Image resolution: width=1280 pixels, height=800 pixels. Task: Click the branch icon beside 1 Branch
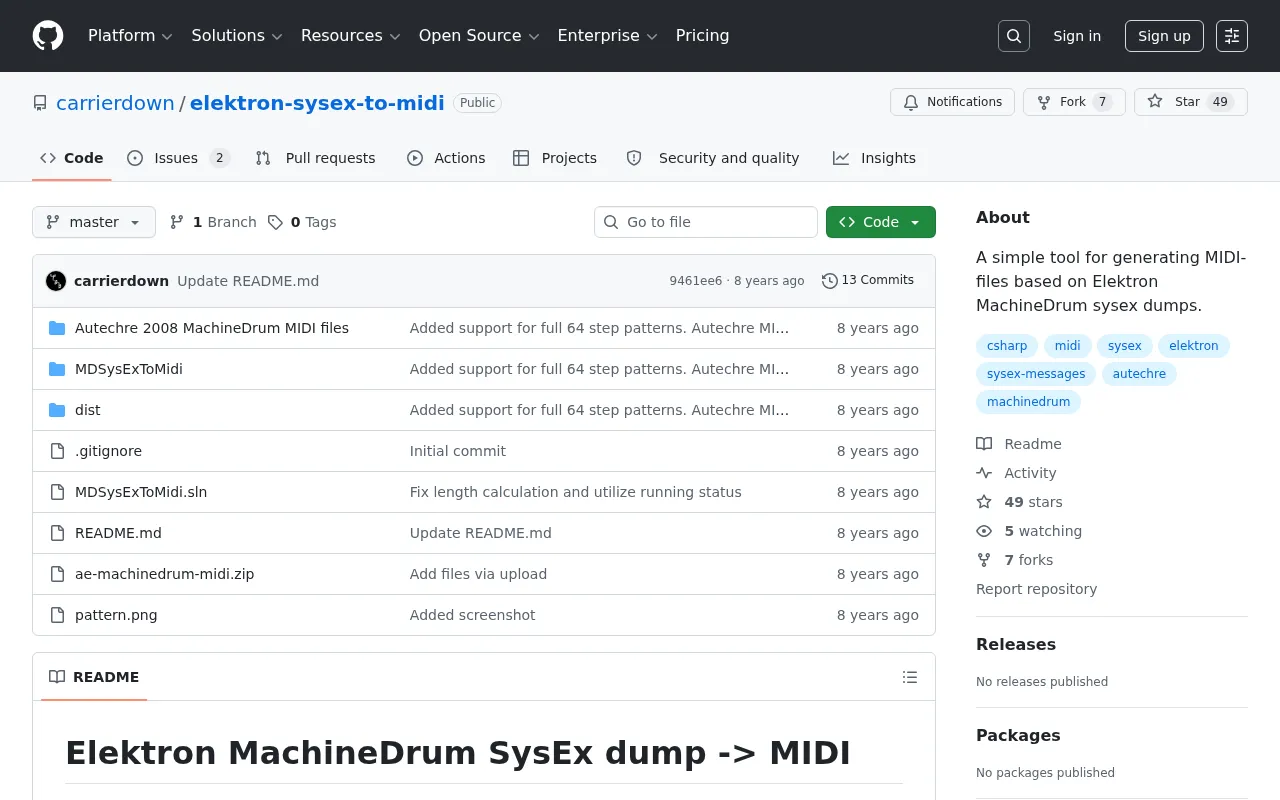point(177,222)
